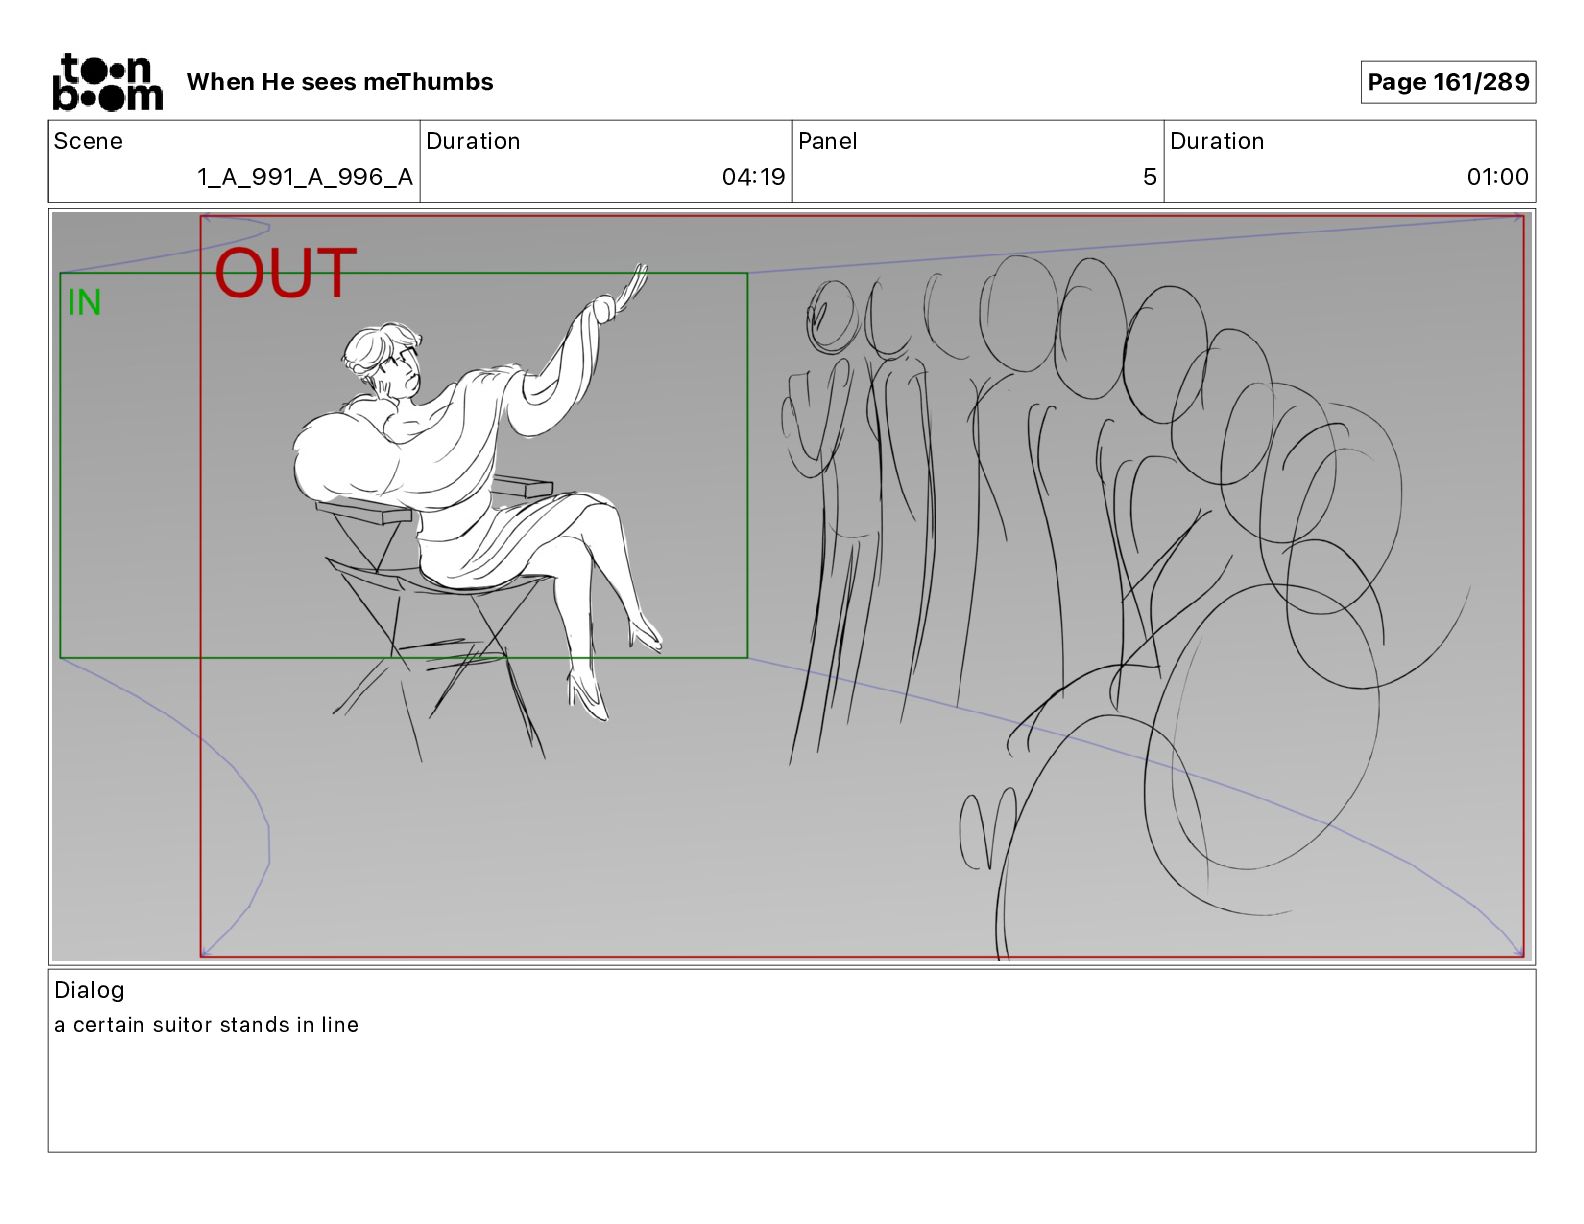Screen dimensions: 1584x1224
Task: Click the Toon Boom logo
Action: 107,82
